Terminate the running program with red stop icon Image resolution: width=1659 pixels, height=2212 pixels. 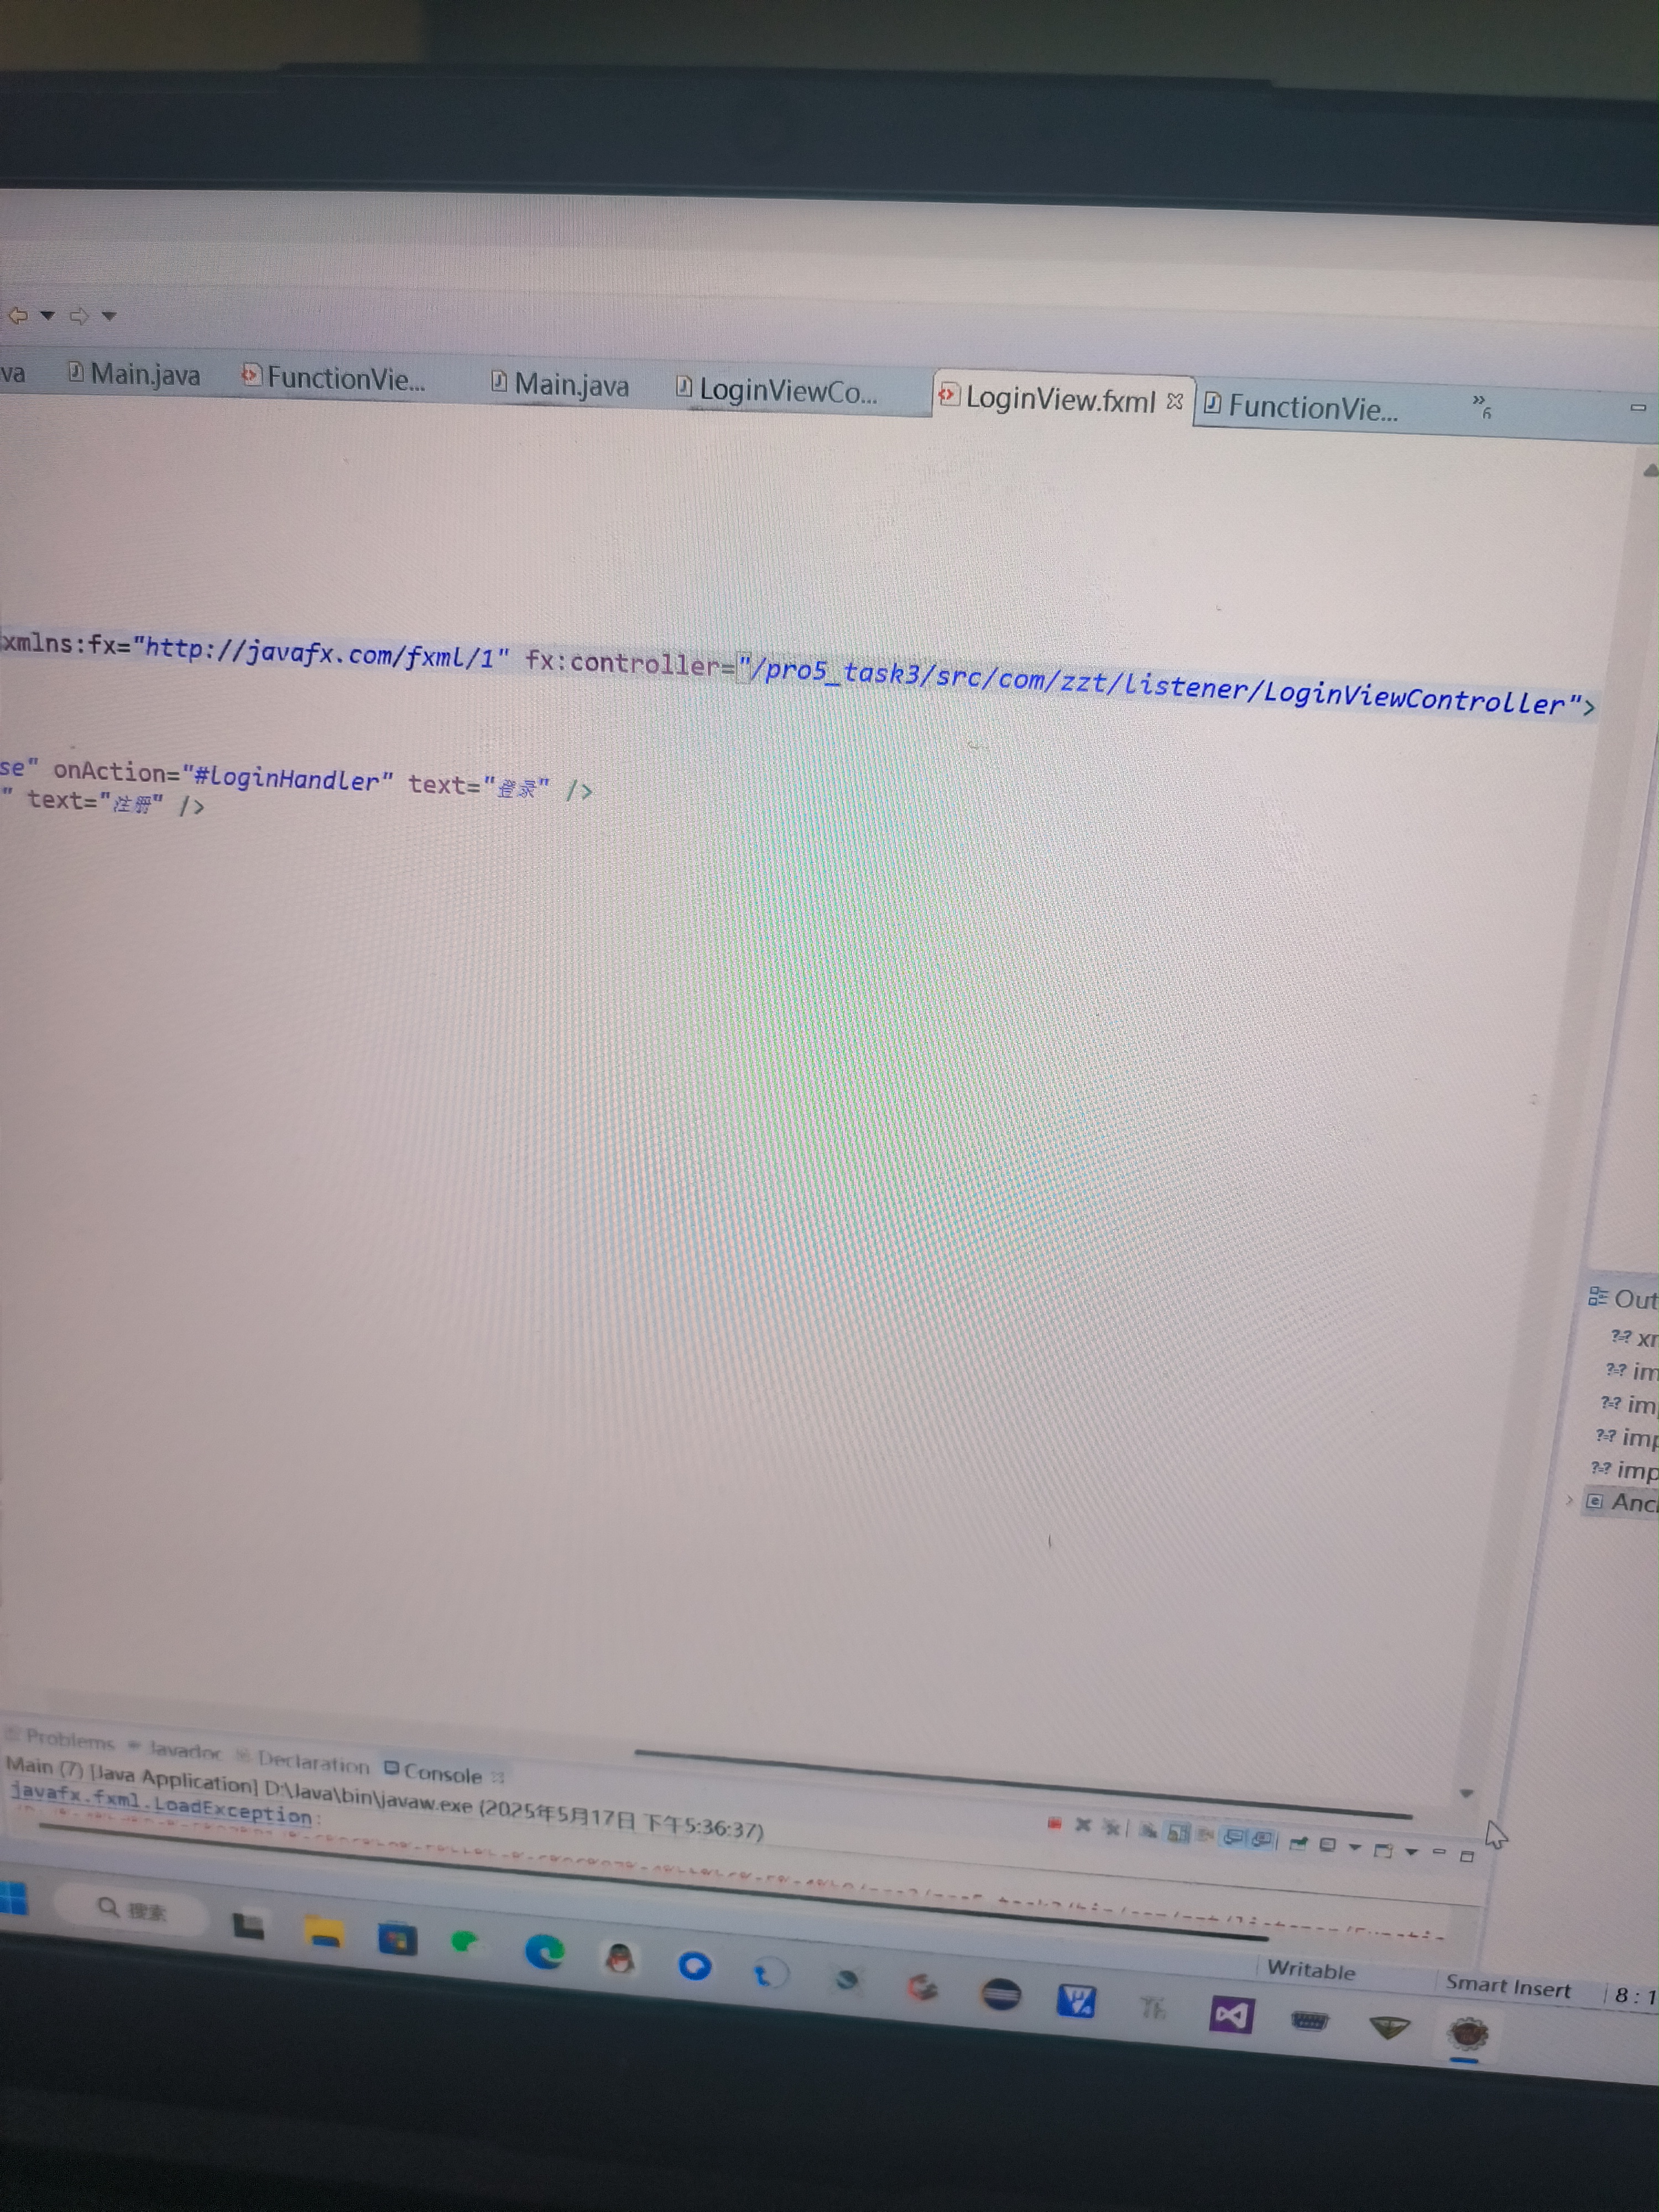[1054, 1824]
